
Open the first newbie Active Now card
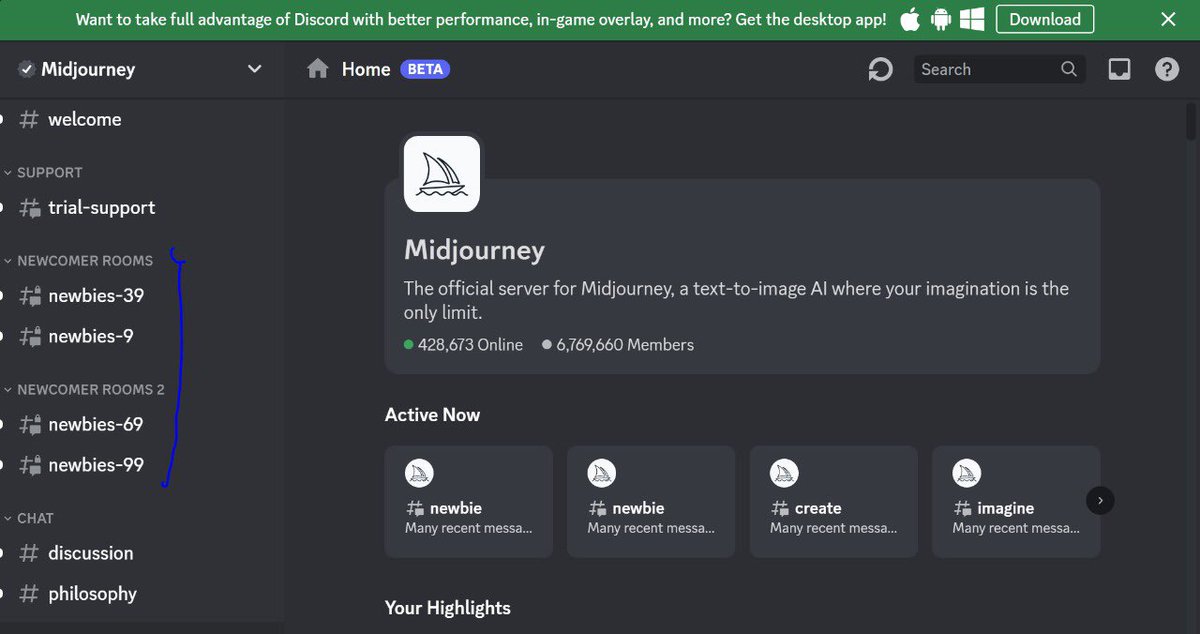coord(469,501)
